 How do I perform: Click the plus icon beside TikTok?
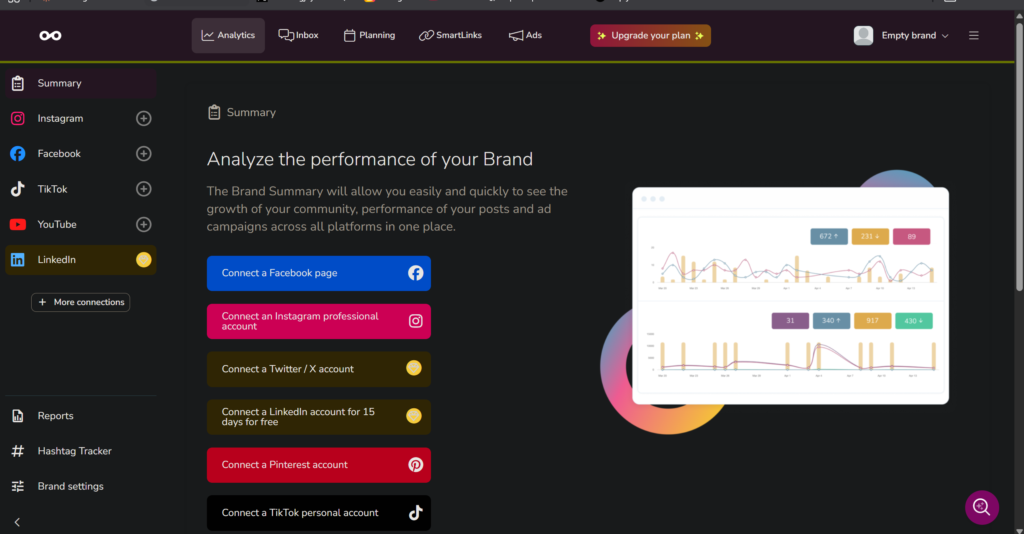tap(143, 189)
